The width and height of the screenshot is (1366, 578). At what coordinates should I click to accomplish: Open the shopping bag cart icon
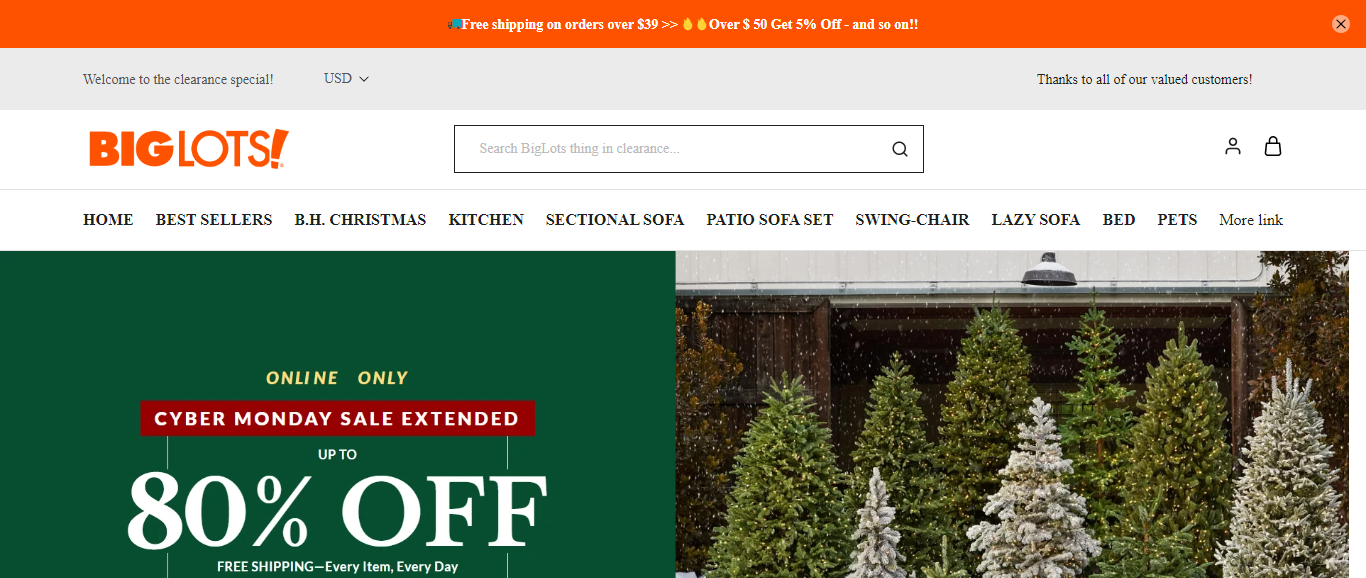point(1273,147)
